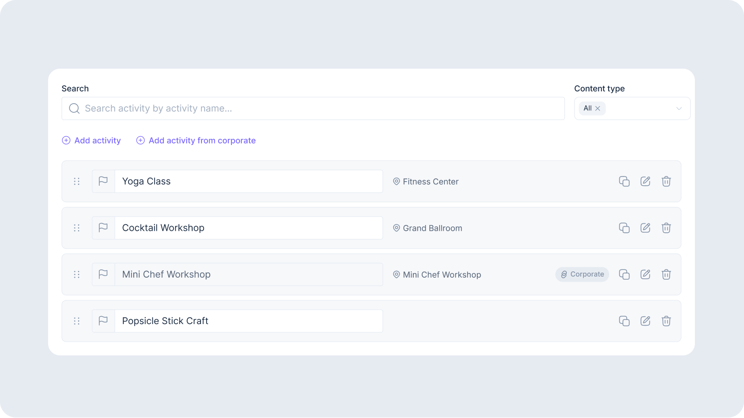
Task: Delete the Yoga Class activity
Action: point(666,181)
